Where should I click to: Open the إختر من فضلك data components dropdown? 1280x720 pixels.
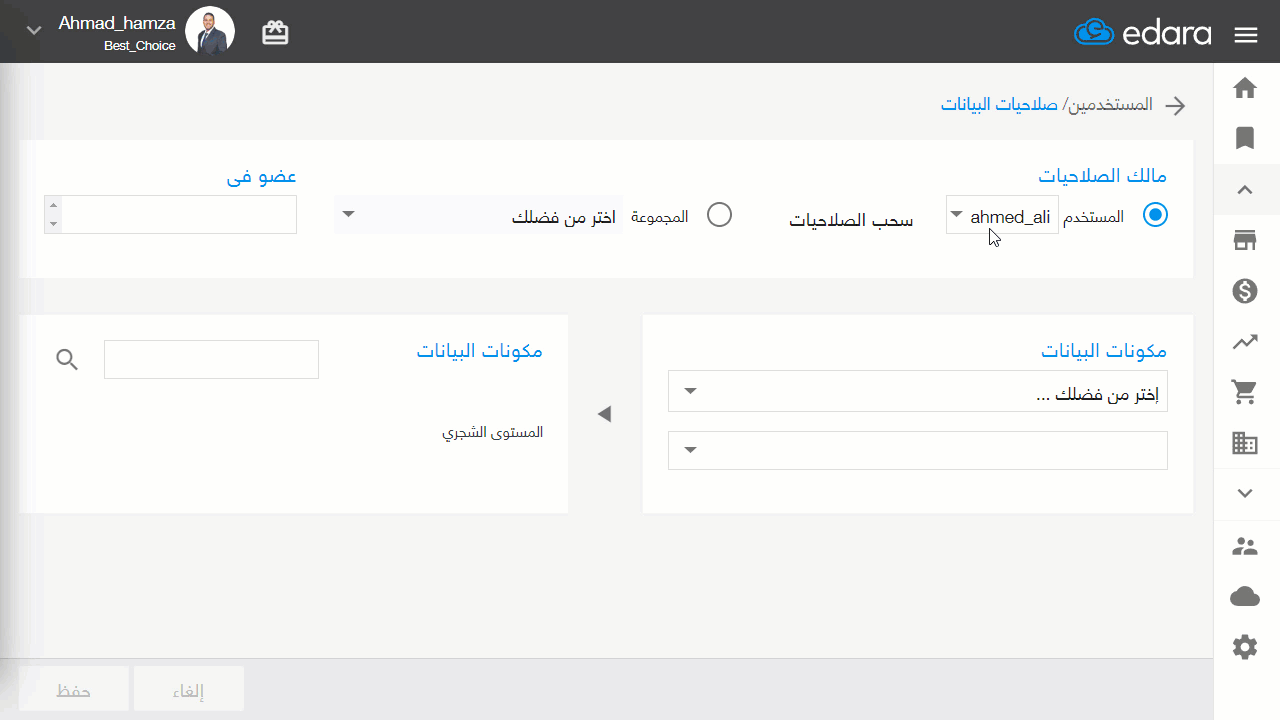pyautogui.click(x=918, y=391)
